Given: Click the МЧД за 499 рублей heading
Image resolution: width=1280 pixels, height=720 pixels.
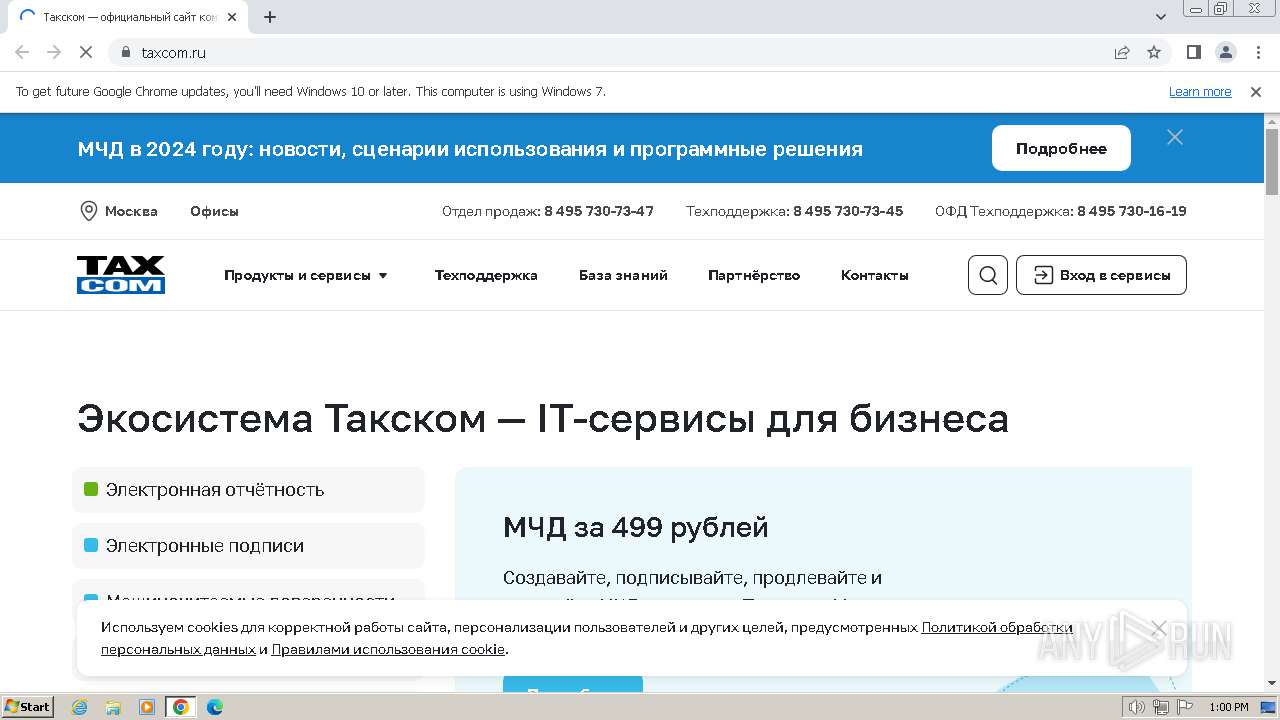Looking at the screenshot, I should click(x=636, y=527).
